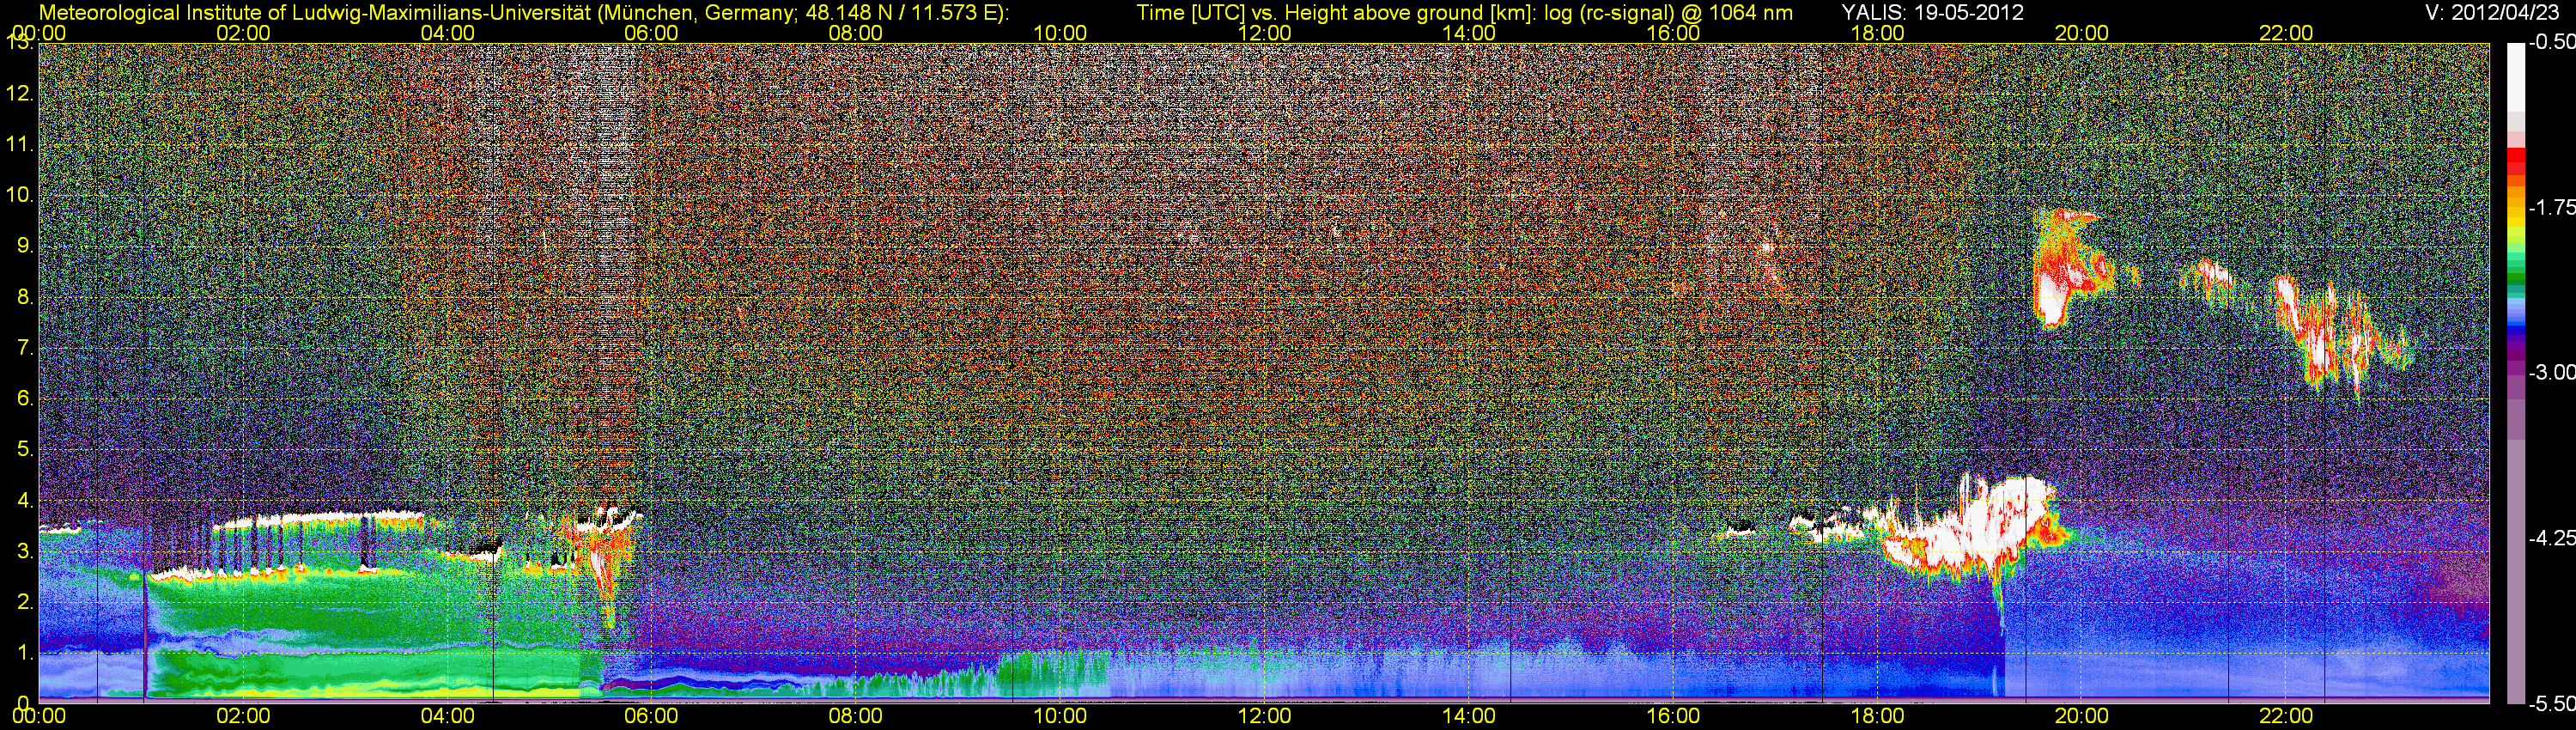This screenshot has height=730, width=2576.
Task: Click the height axis label '9.'
Action: click(25, 245)
